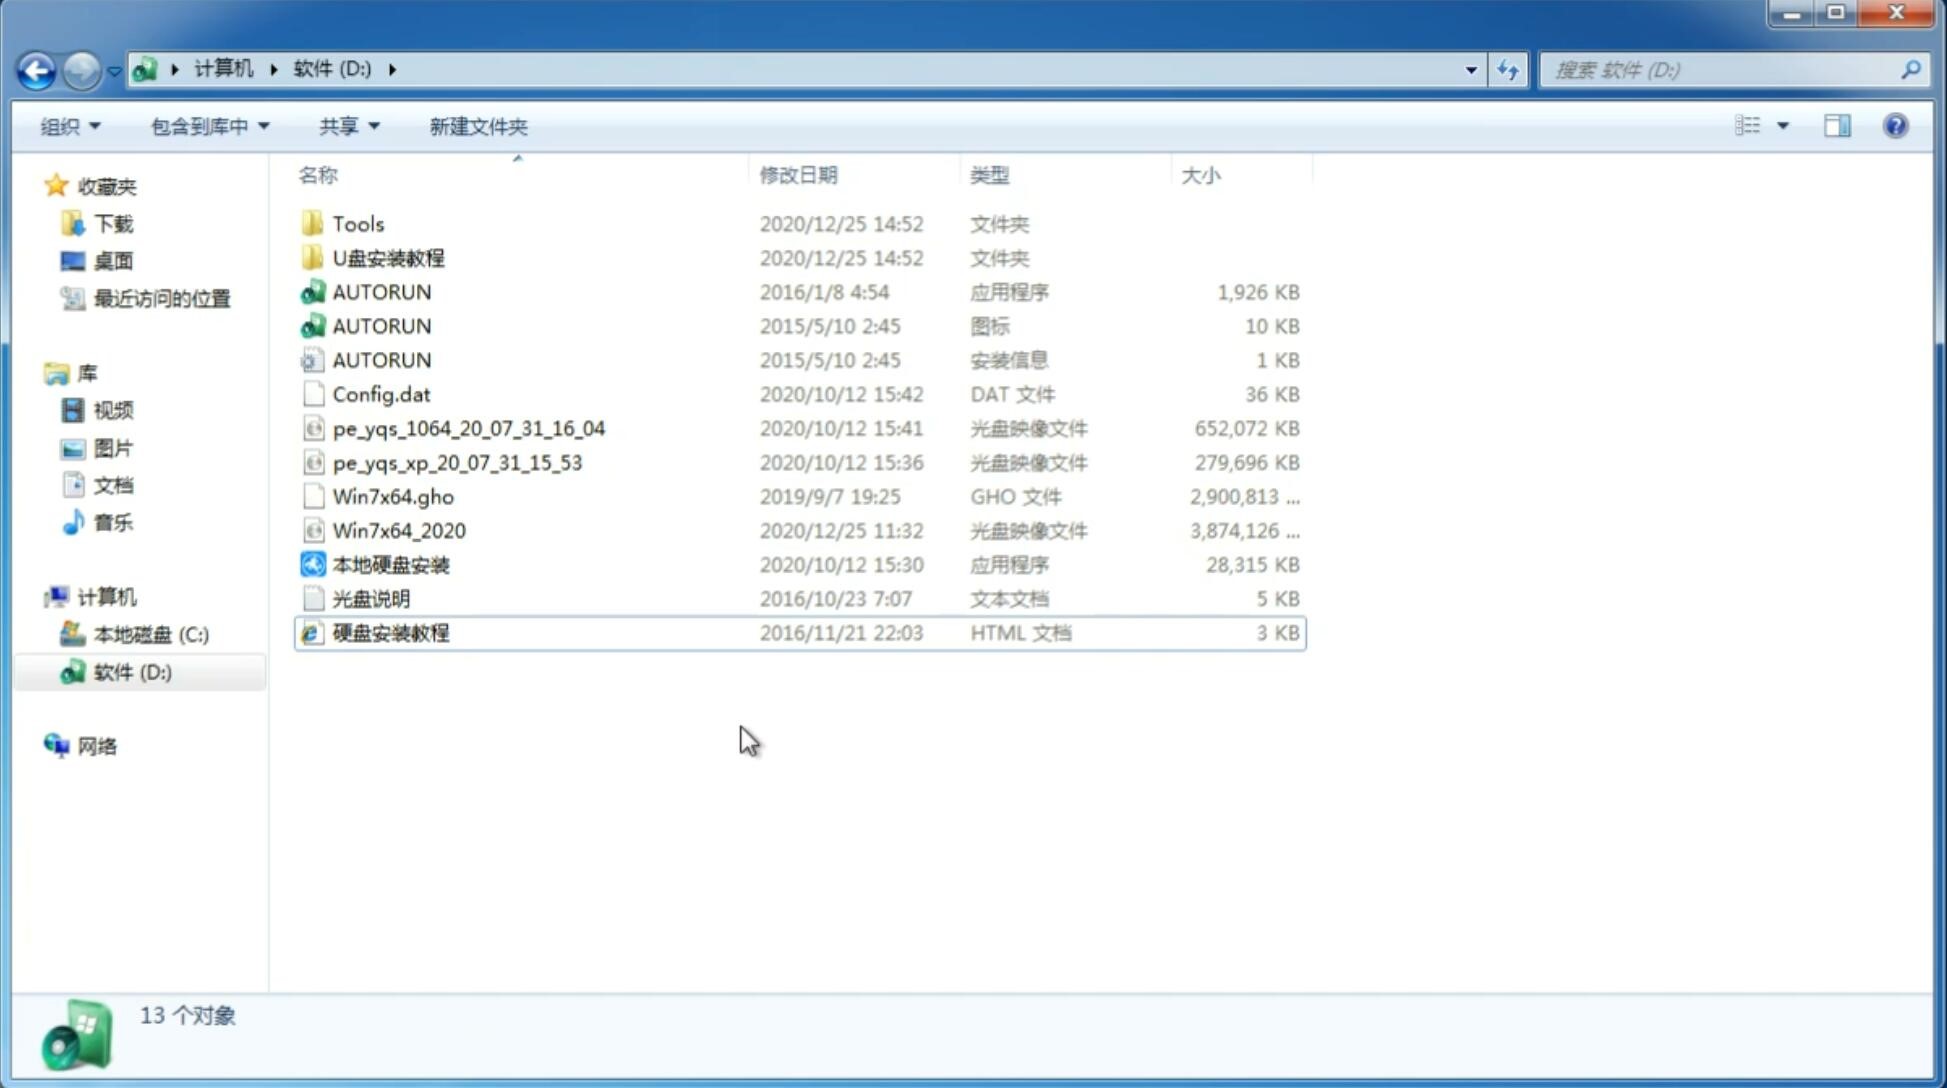This screenshot has height=1088, width=1947.
Task: Click 新建文件夹 to create folder
Action: pos(477,126)
